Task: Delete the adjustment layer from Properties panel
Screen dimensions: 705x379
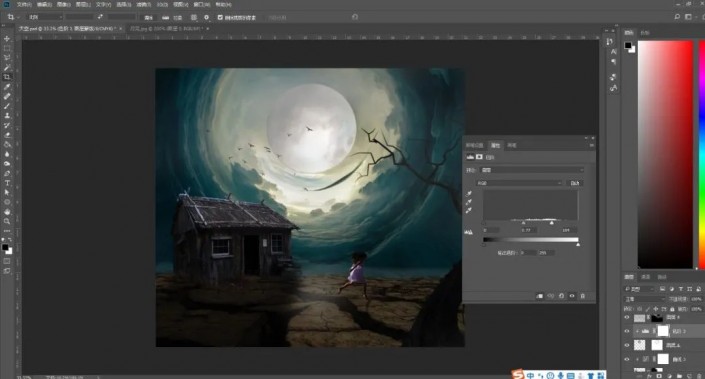Action: 583,296
